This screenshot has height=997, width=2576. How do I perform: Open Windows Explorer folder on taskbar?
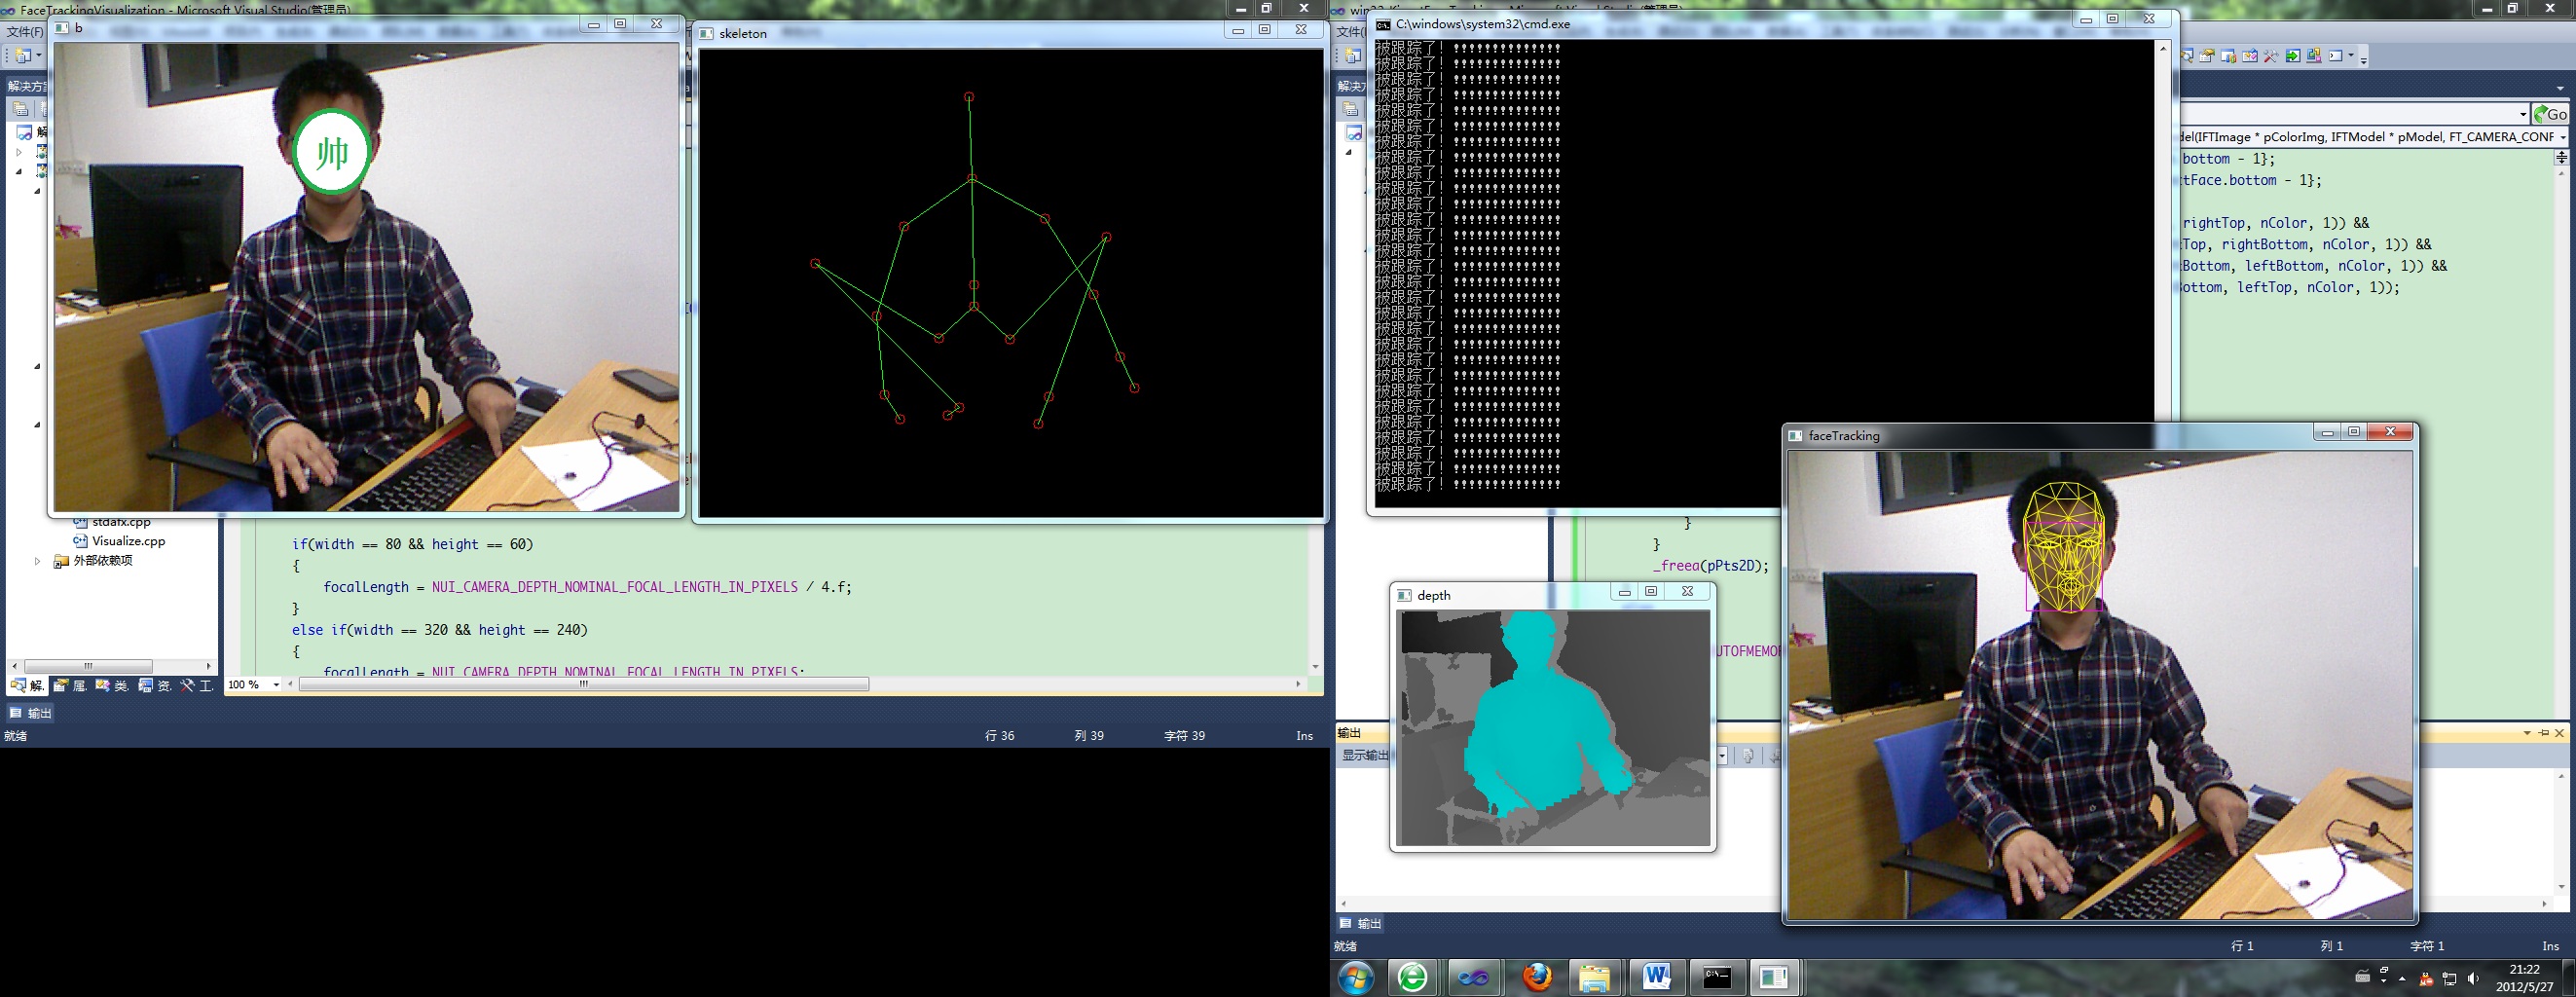coord(1595,977)
